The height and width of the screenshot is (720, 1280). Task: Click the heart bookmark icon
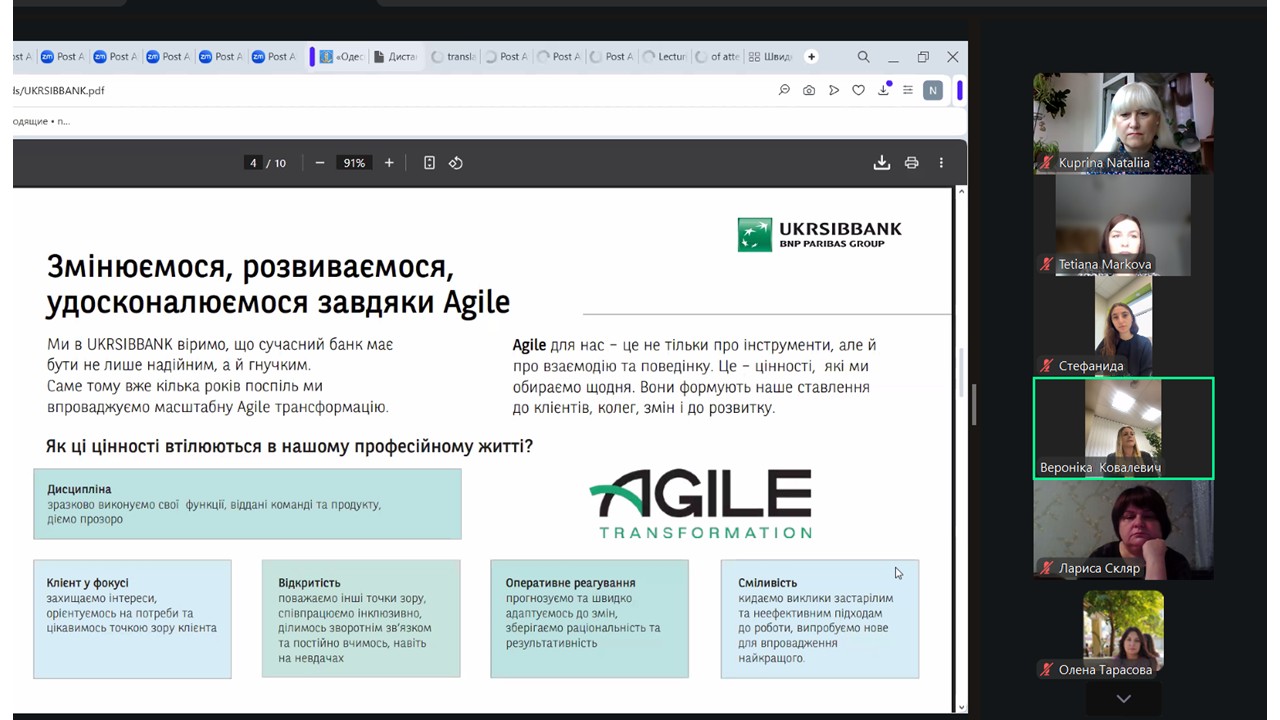(x=858, y=90)
